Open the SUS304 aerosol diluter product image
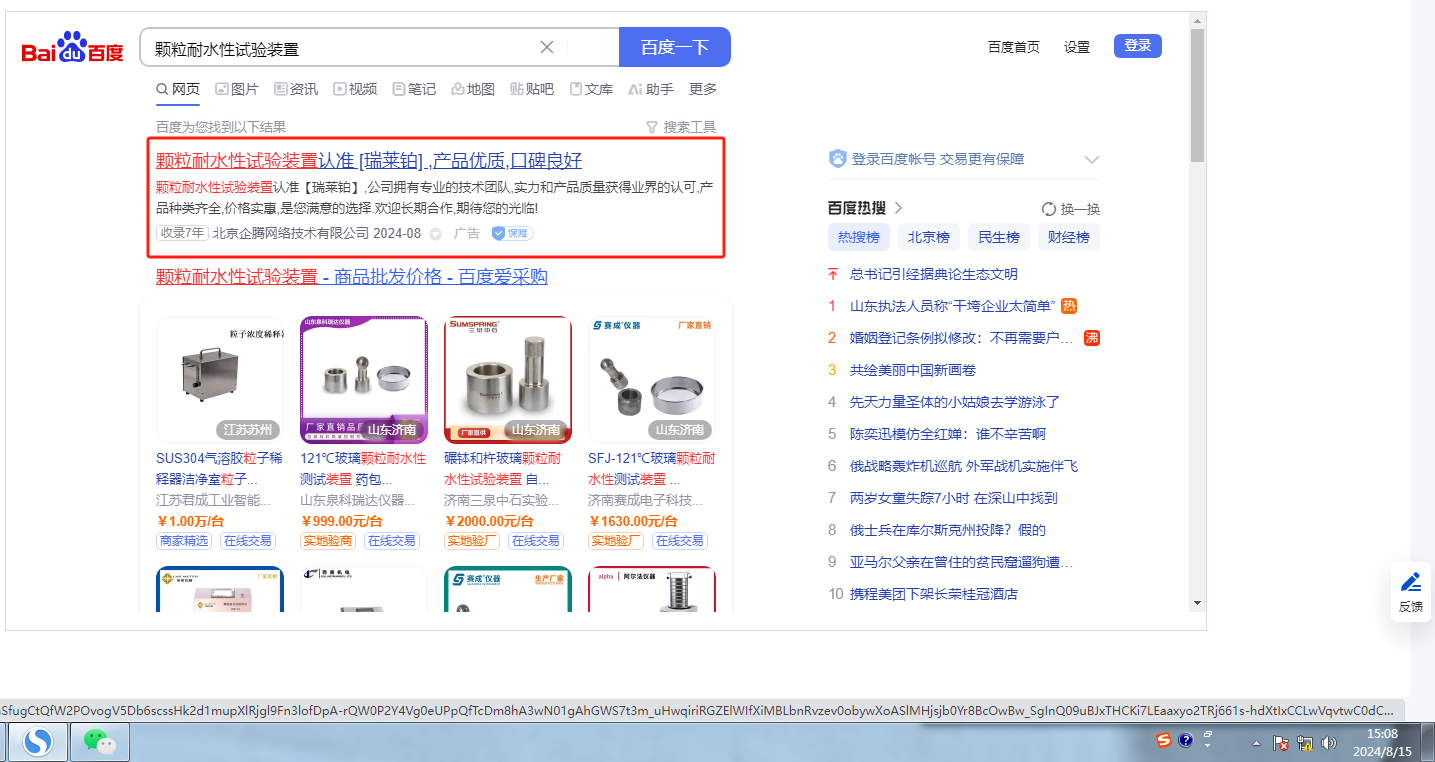1435x762 pixels. point(220,380)
